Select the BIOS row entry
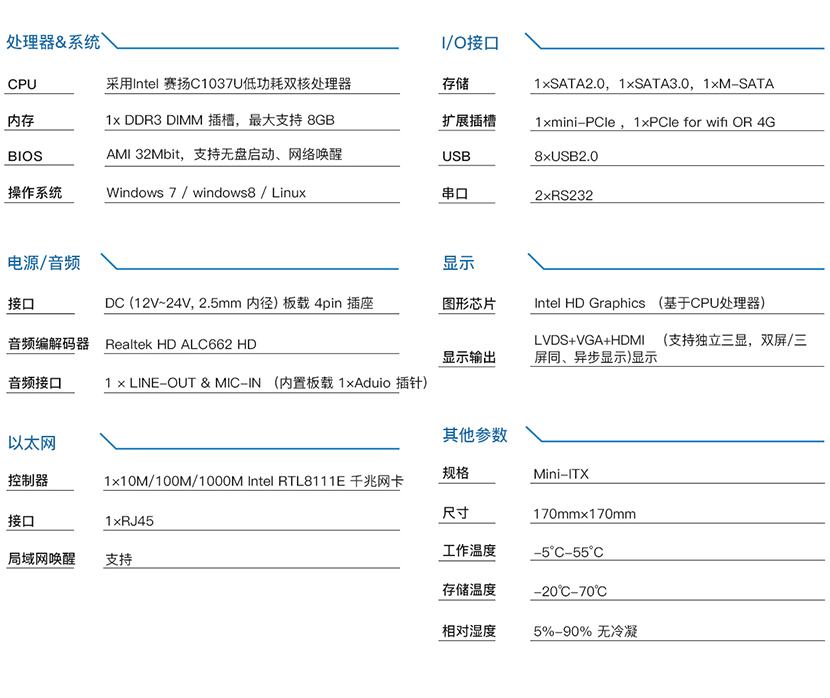This screenshot has width=830, height=698. pos(21,156)
